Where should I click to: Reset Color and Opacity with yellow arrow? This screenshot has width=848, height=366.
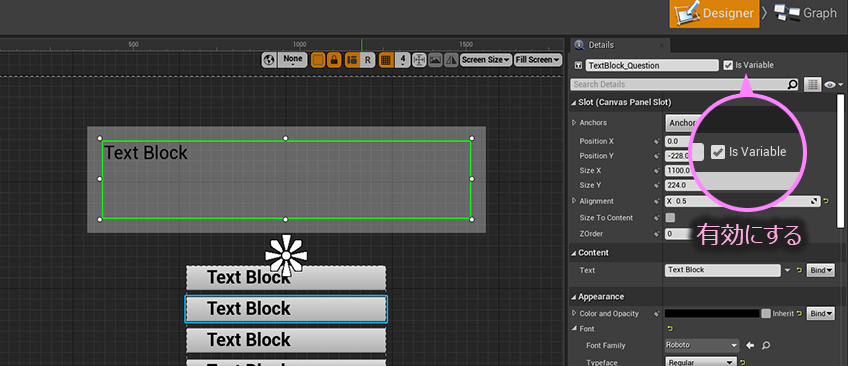(x=799, y=314)
